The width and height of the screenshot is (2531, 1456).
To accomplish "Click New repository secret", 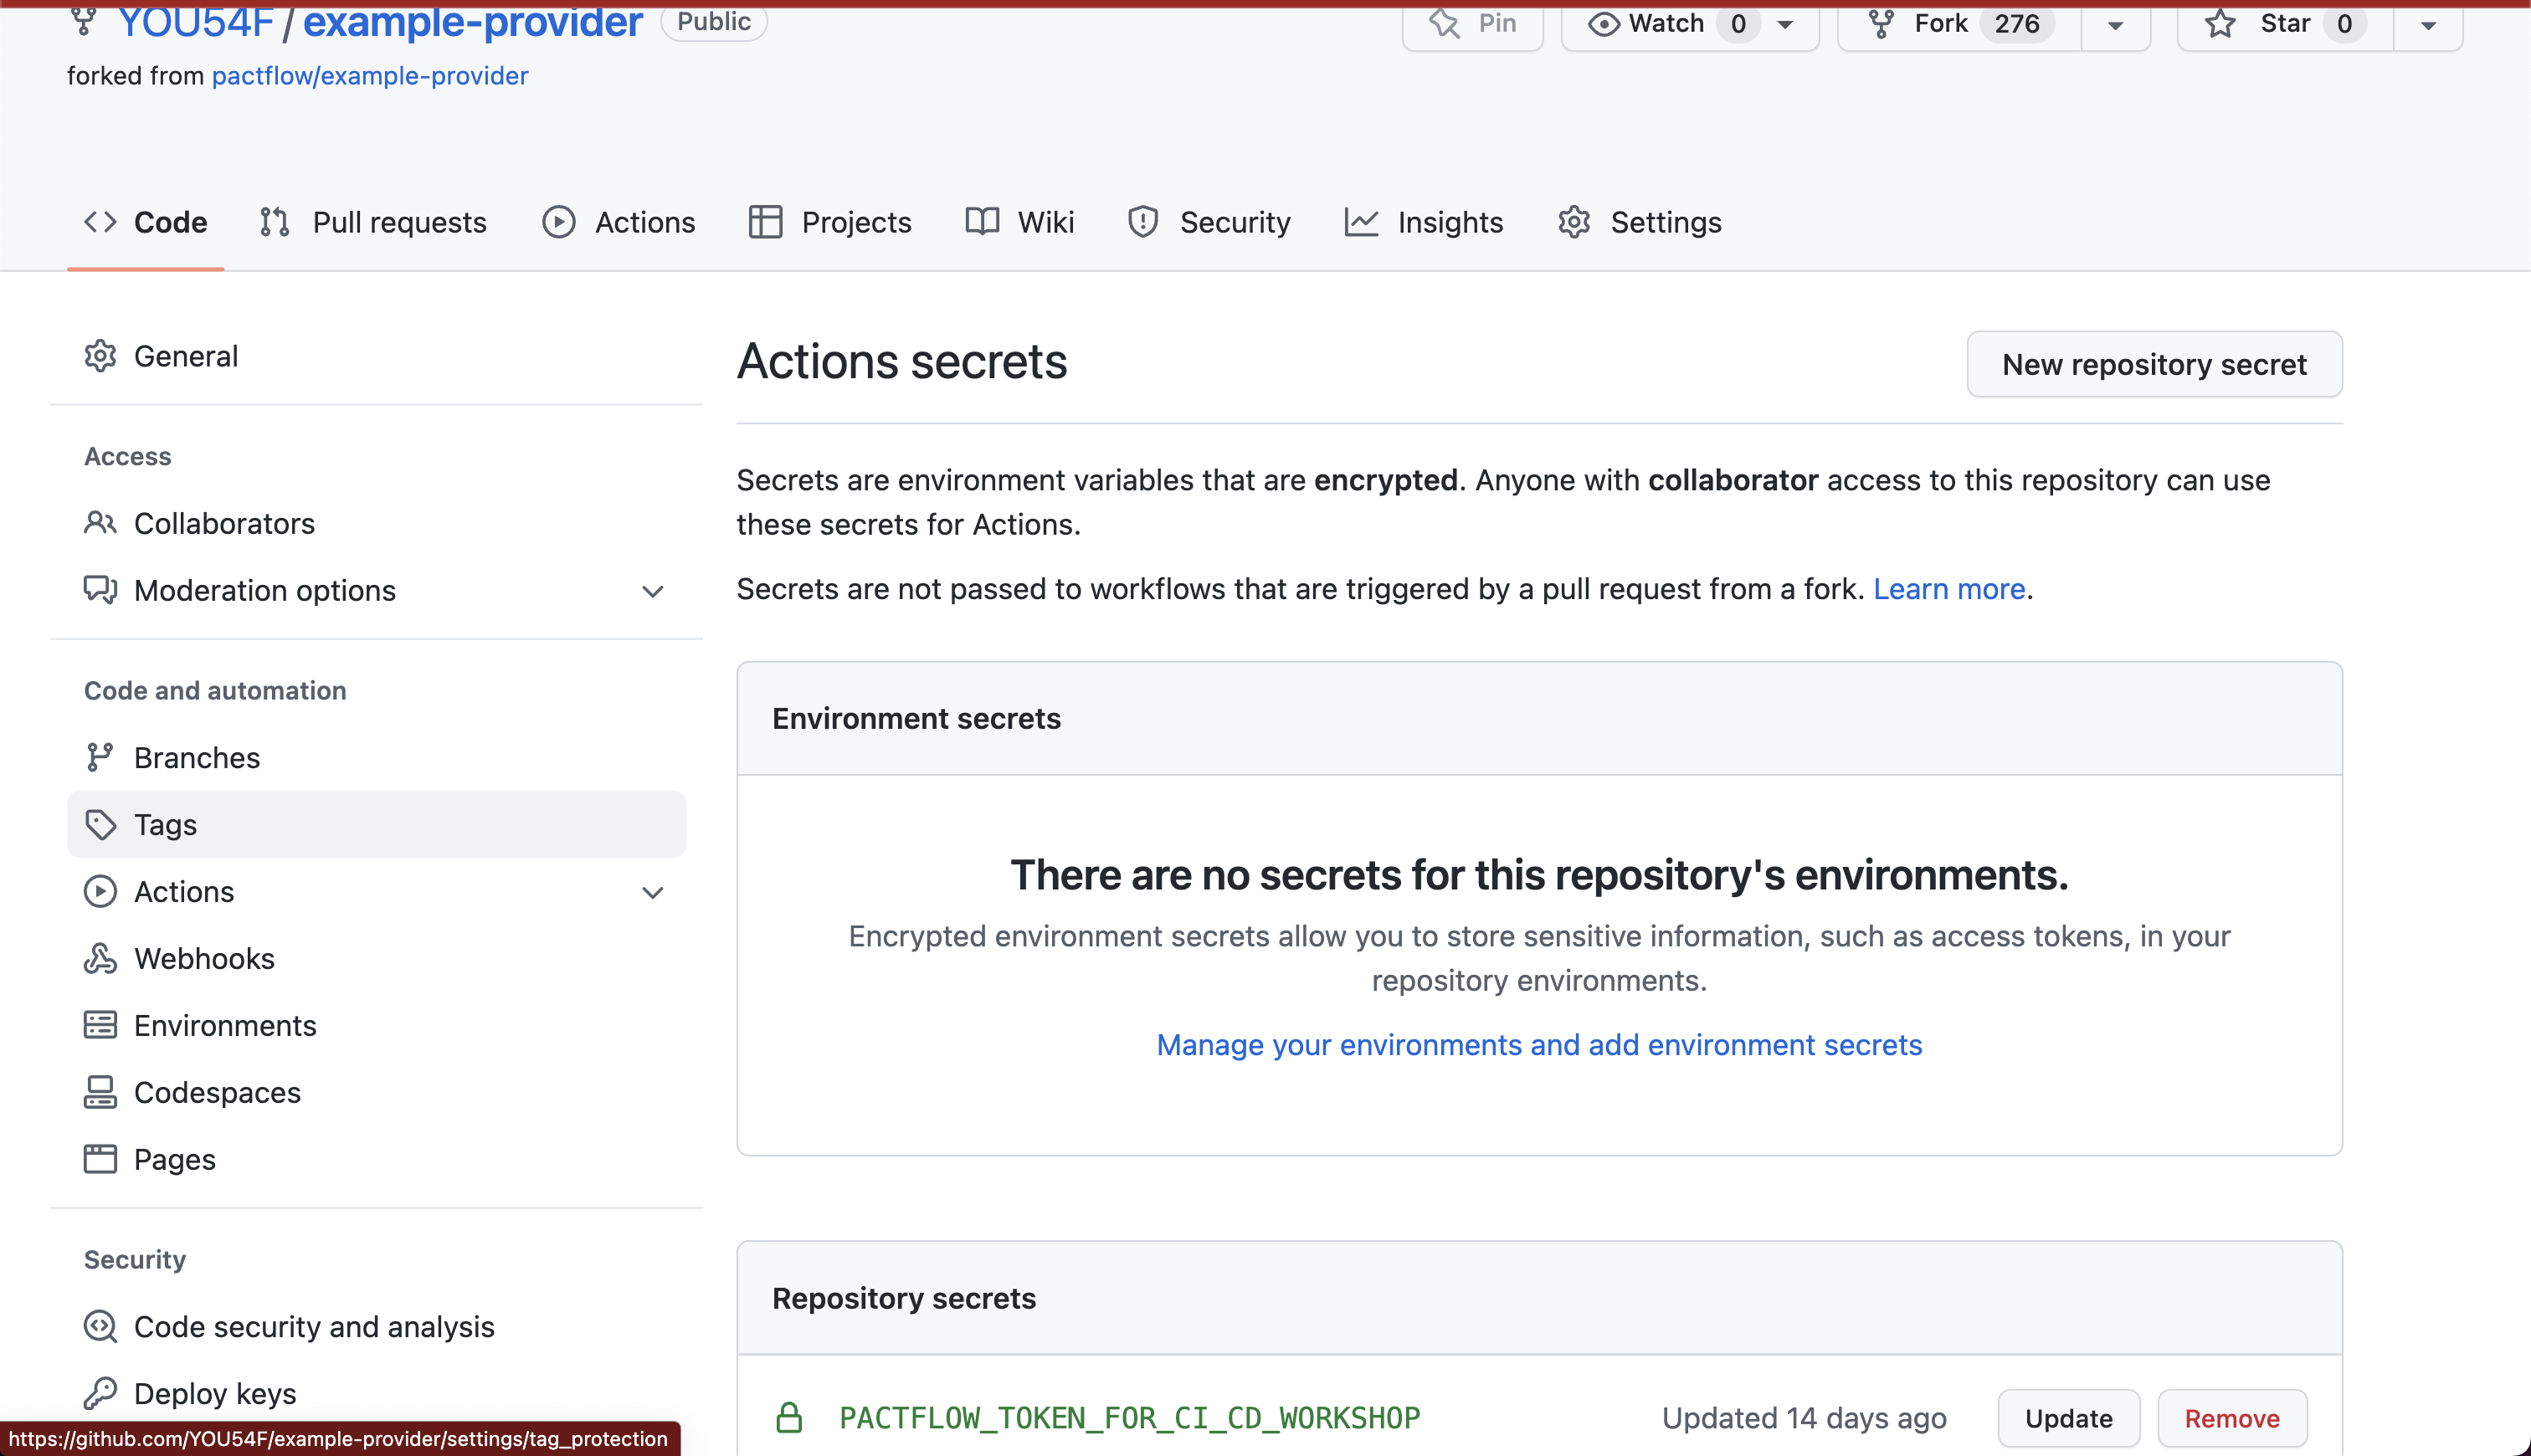I will click(x=2153, y=364).
